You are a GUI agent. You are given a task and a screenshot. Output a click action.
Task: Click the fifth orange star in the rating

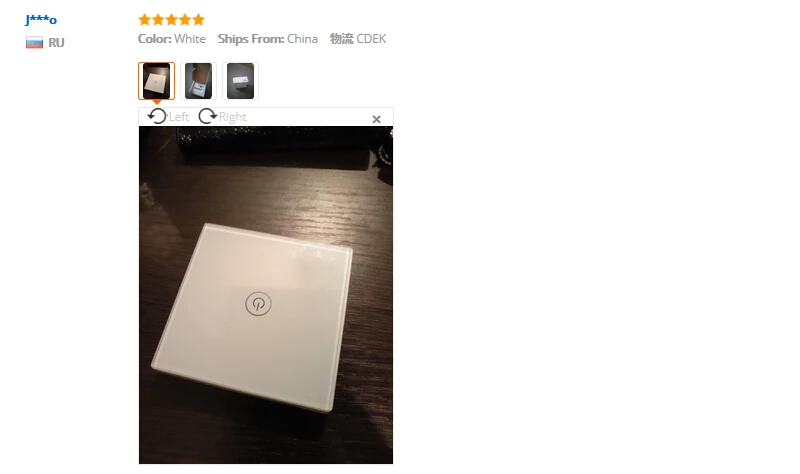pos(198,20)
